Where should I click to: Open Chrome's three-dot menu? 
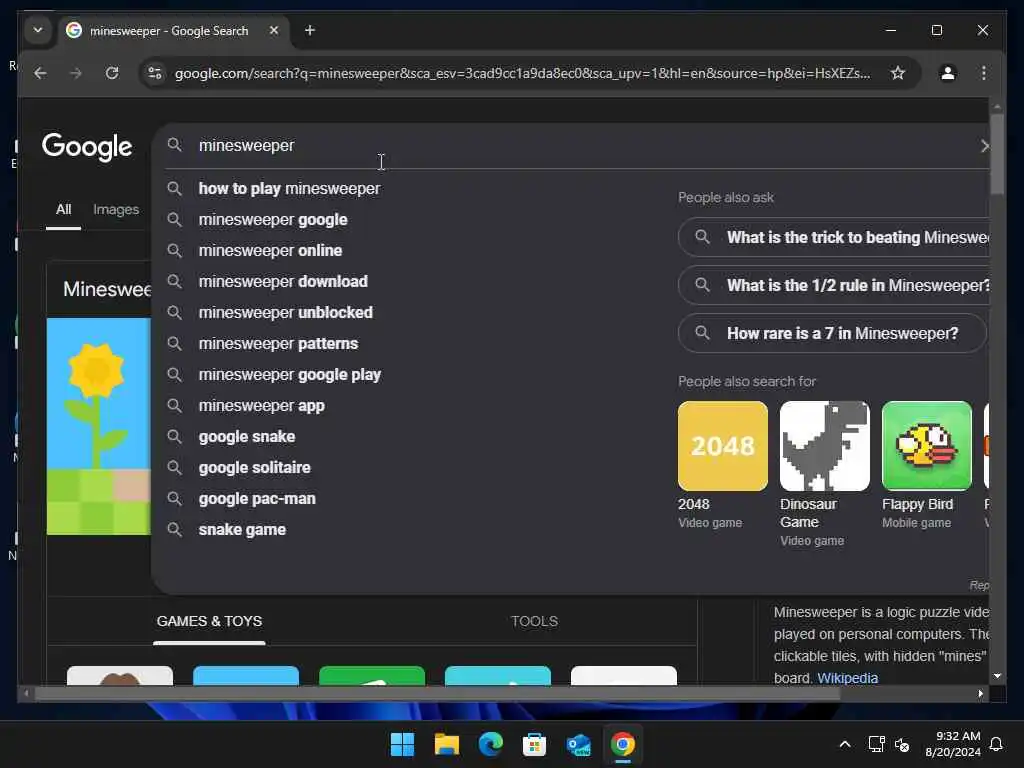point(984,73)
